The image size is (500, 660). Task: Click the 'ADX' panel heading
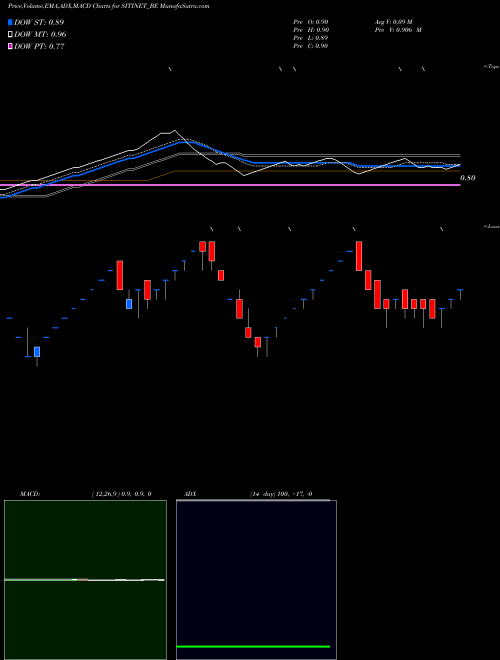(190, 494)
